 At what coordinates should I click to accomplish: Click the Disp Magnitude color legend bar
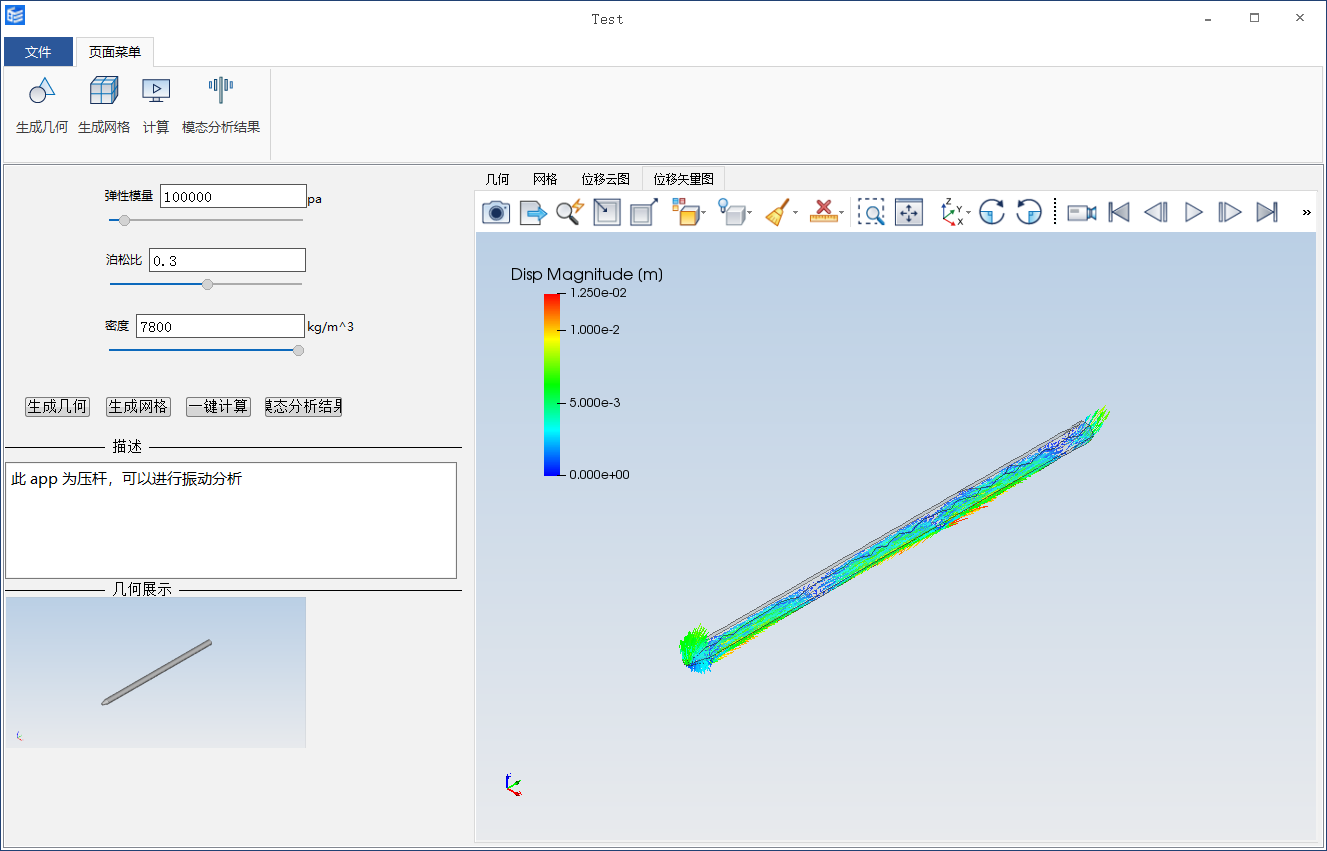(552, 384)
